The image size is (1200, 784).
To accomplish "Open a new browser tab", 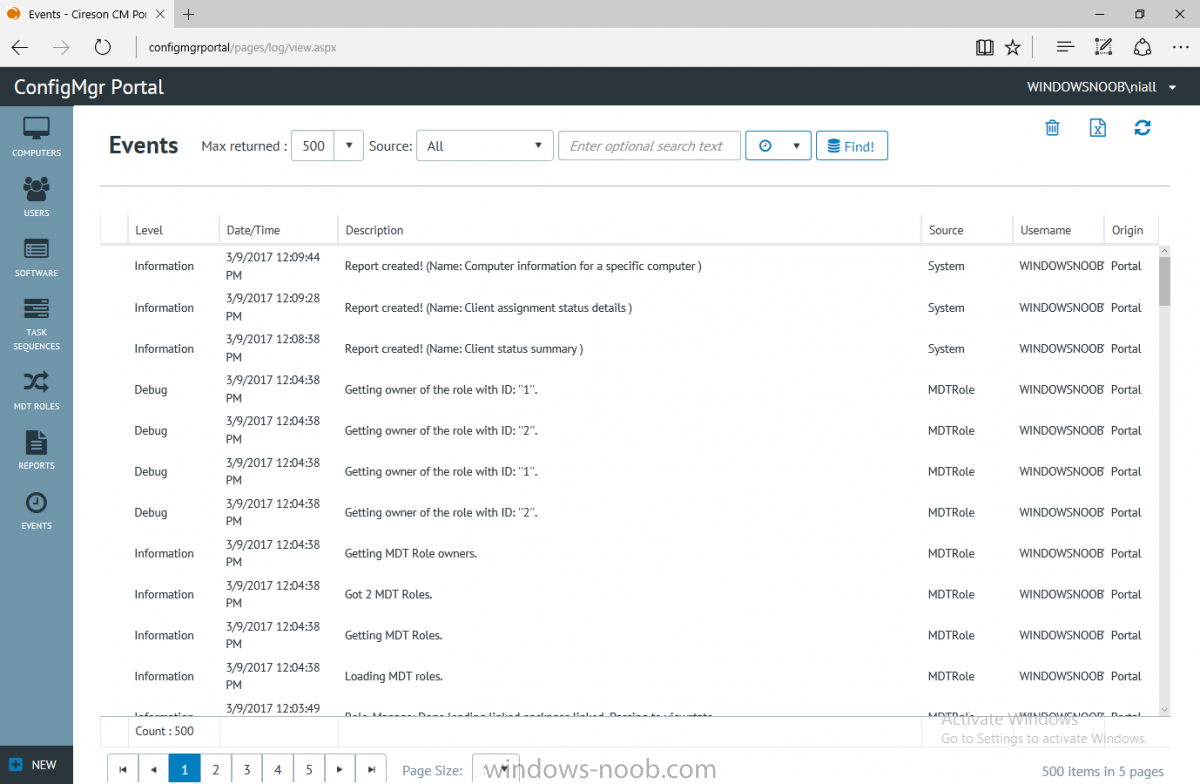I will (189, 14).
